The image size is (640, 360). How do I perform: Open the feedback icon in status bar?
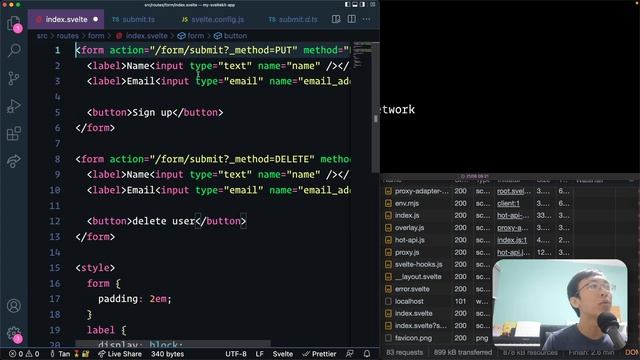(x=350, y=354)
